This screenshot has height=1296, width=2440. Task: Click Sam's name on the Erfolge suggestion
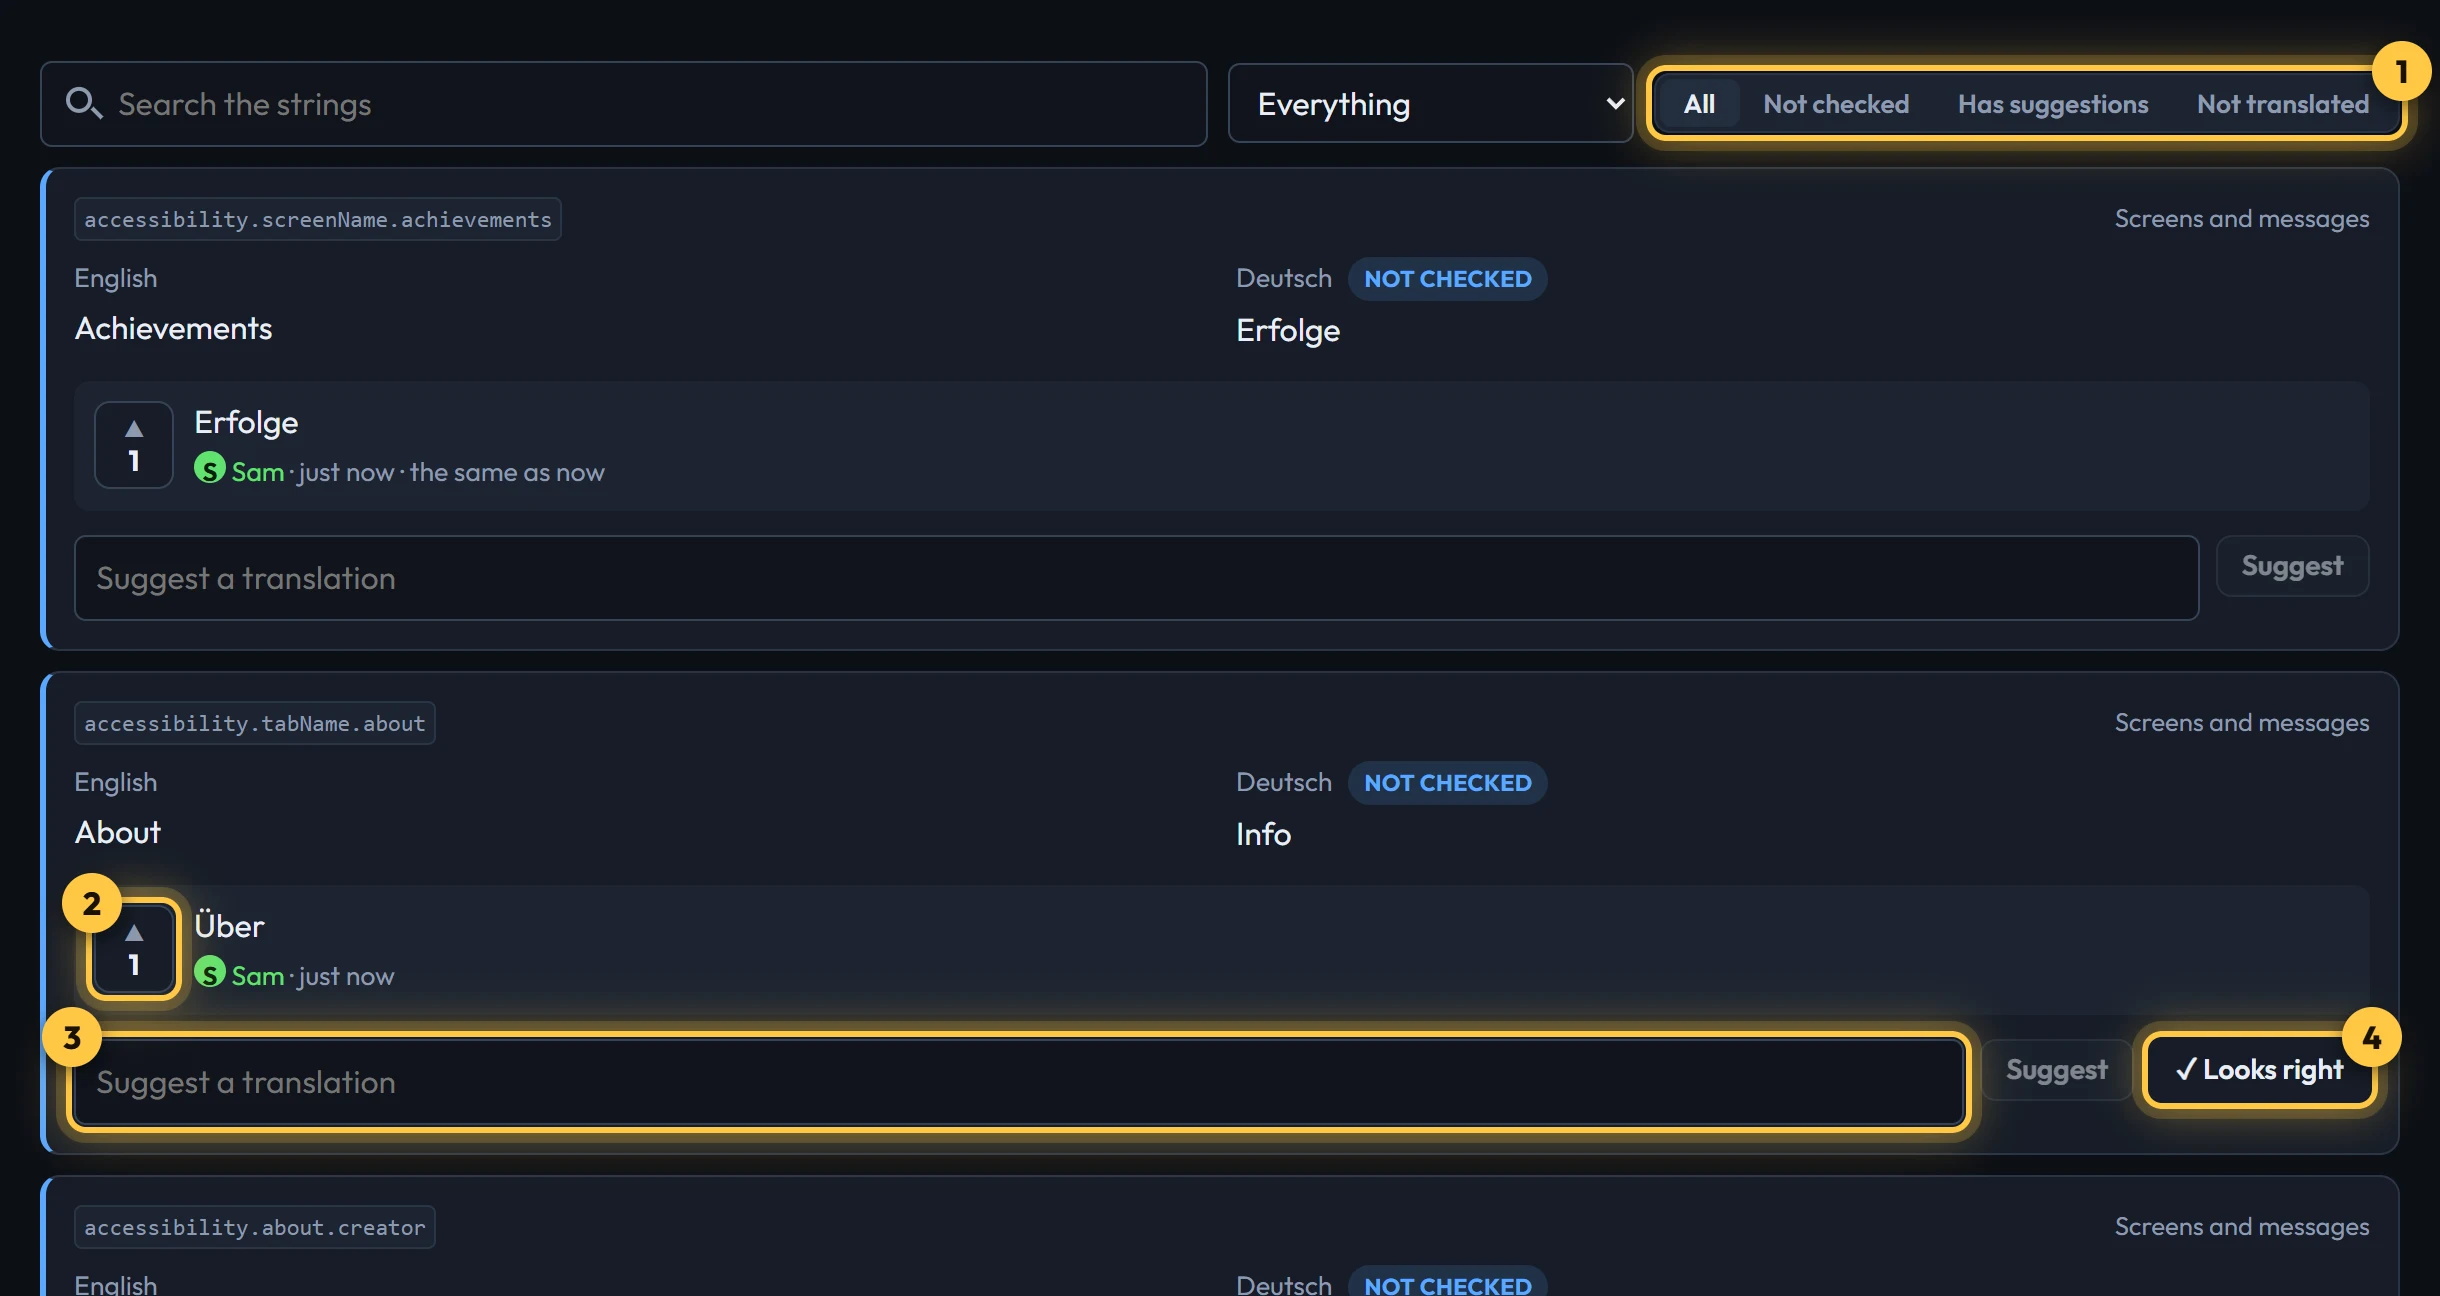pyautogui.click(x=258, y=472)
